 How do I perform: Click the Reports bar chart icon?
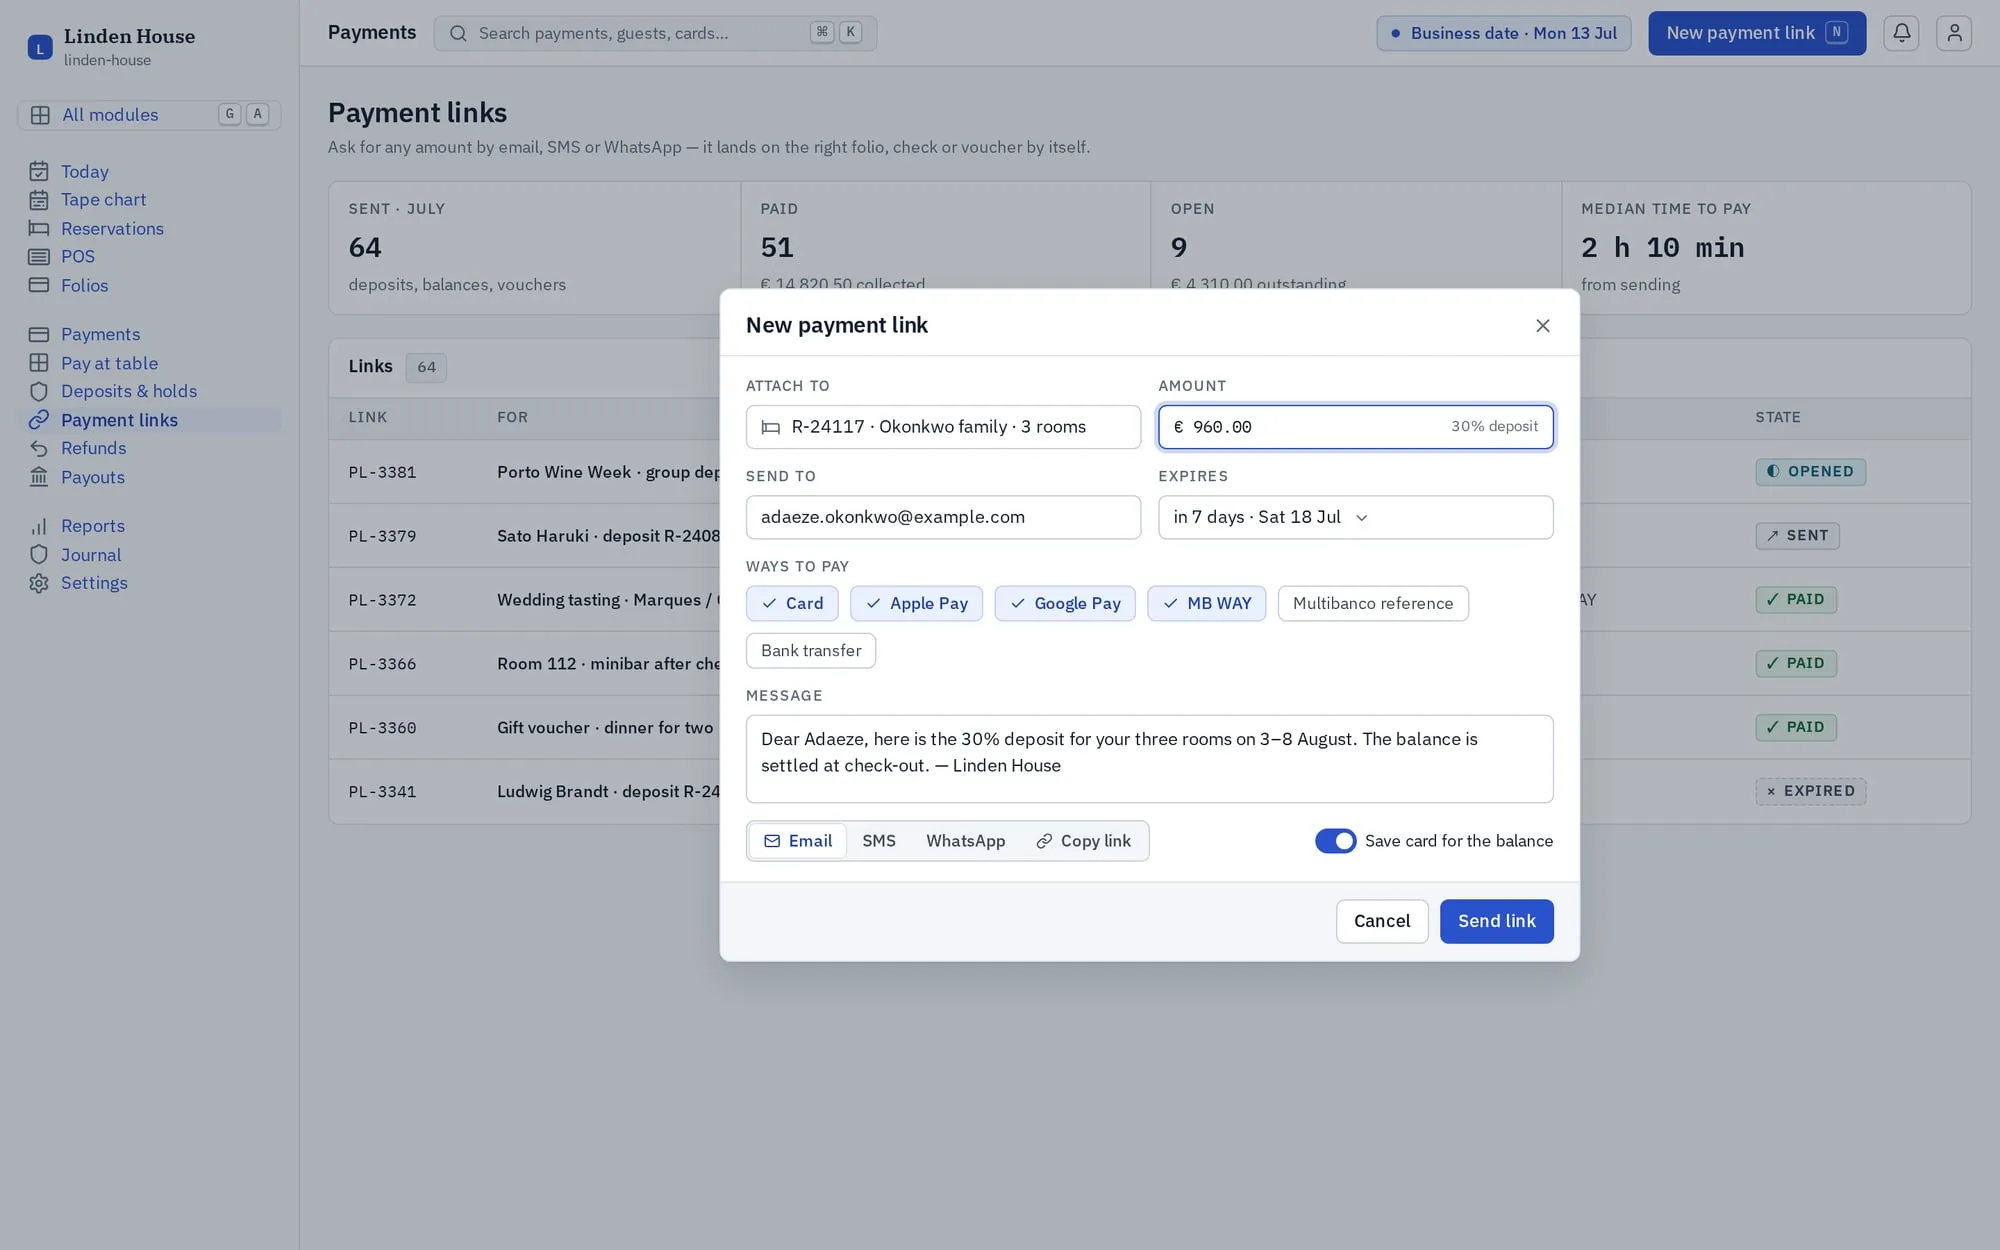[39, 526]
